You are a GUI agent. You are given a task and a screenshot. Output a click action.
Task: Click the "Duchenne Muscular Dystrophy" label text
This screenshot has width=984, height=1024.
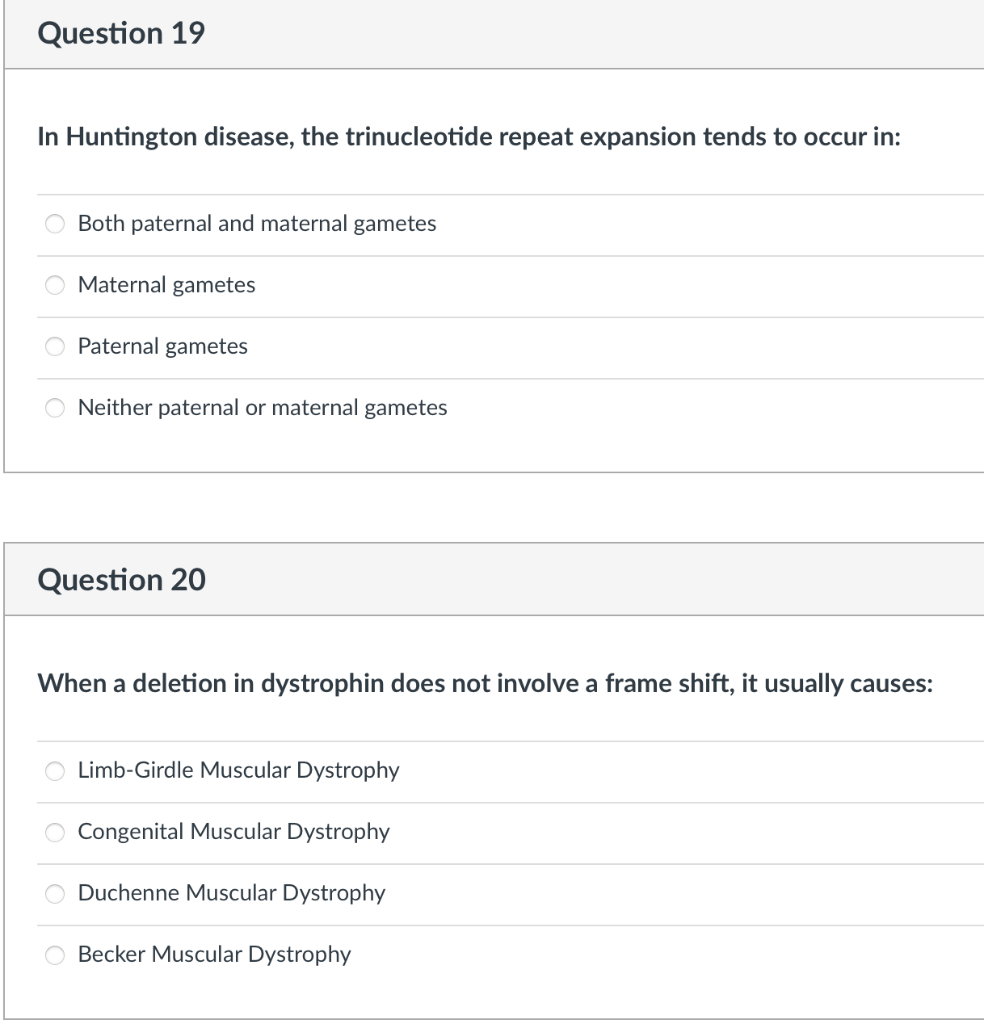click(x=231, y=893)
